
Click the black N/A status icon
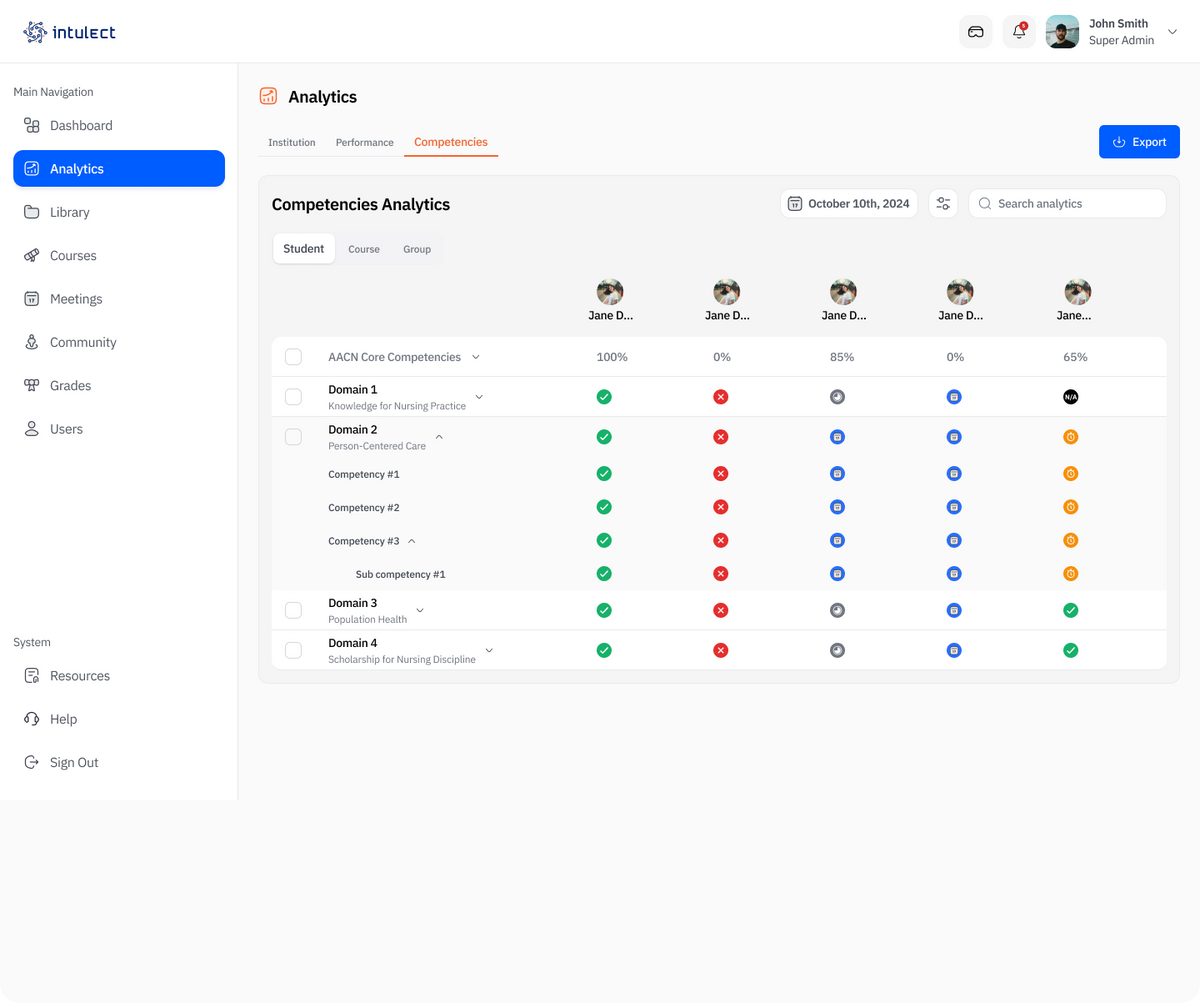pos(1071,397)
